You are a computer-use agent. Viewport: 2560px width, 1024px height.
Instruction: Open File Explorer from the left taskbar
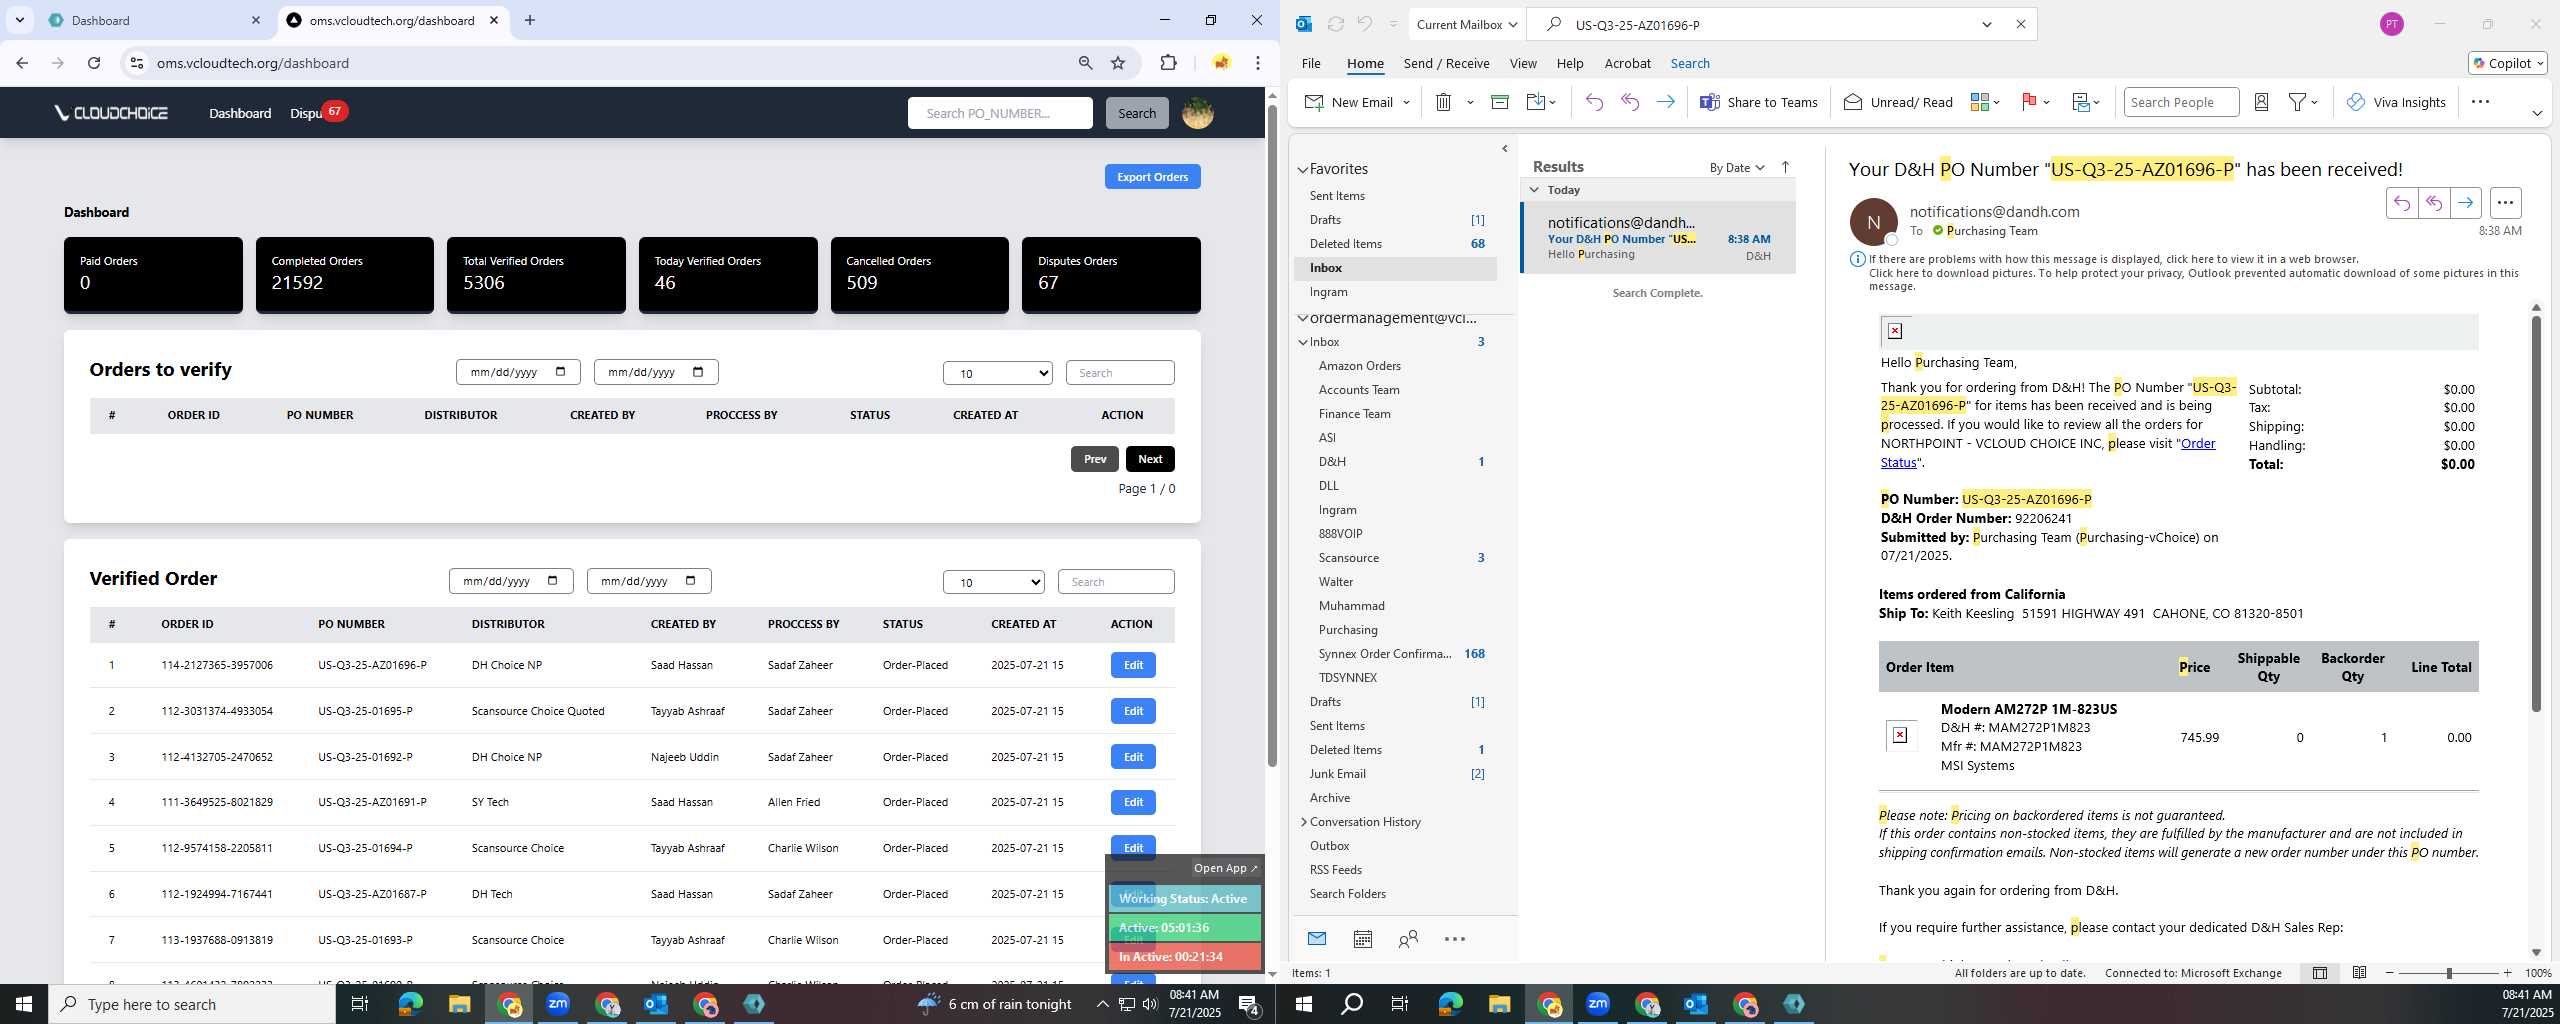[459, 1004]
